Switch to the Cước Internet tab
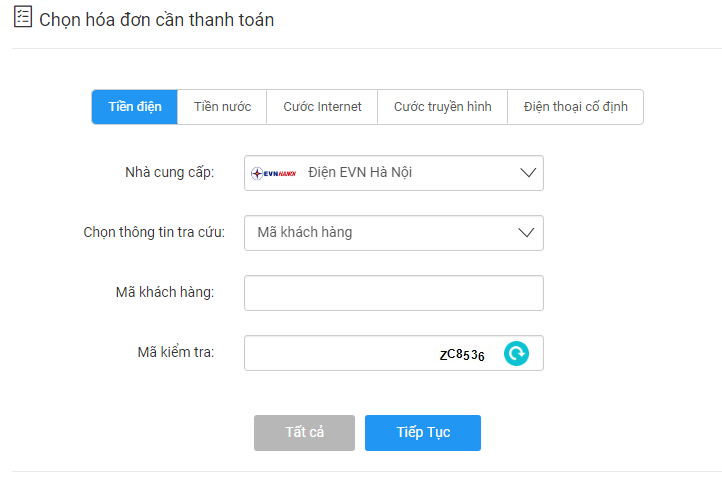Screen dimensions: 722x479 [x=322, y=107]
